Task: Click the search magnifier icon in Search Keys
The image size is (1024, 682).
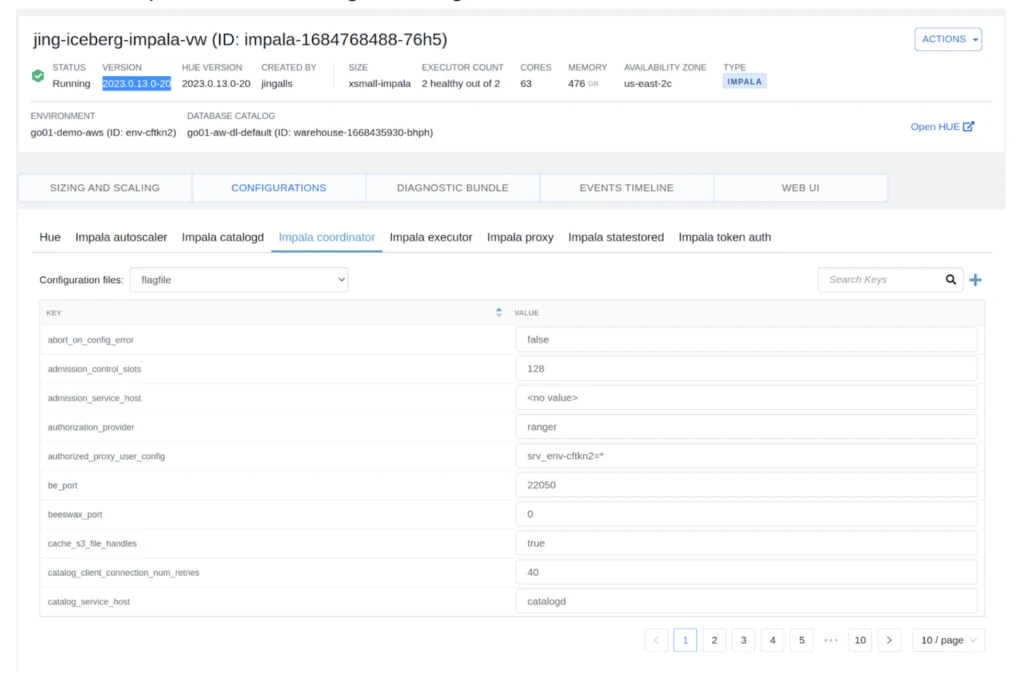Action: 950,280
